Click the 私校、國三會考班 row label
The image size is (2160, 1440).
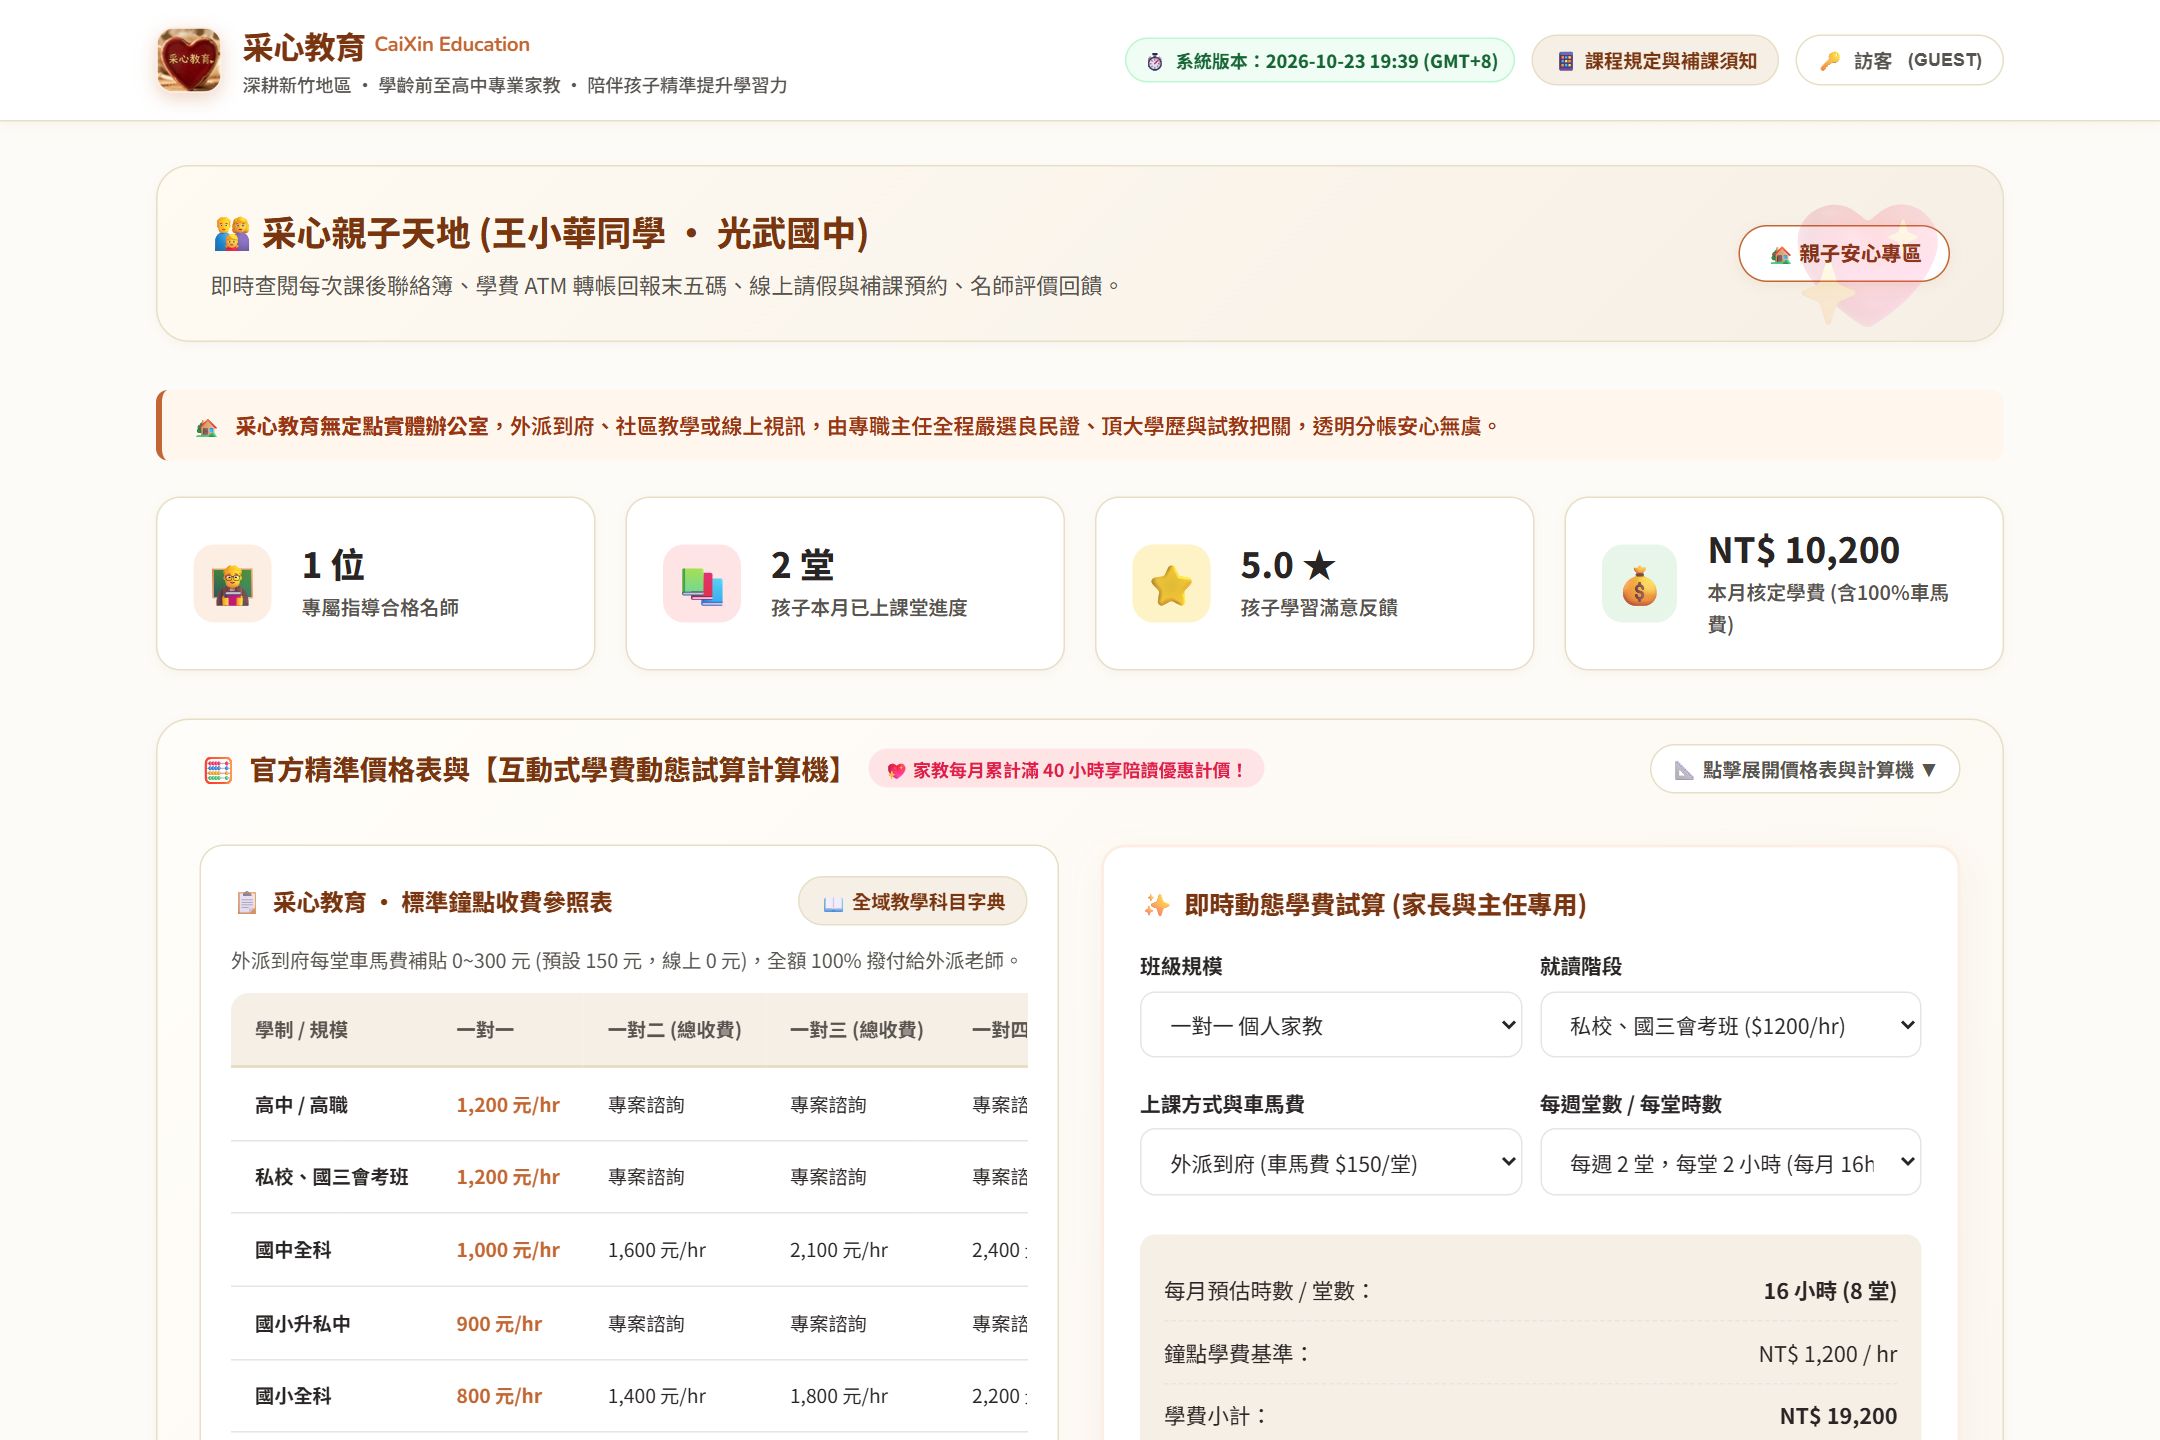tap(332, 1177)
